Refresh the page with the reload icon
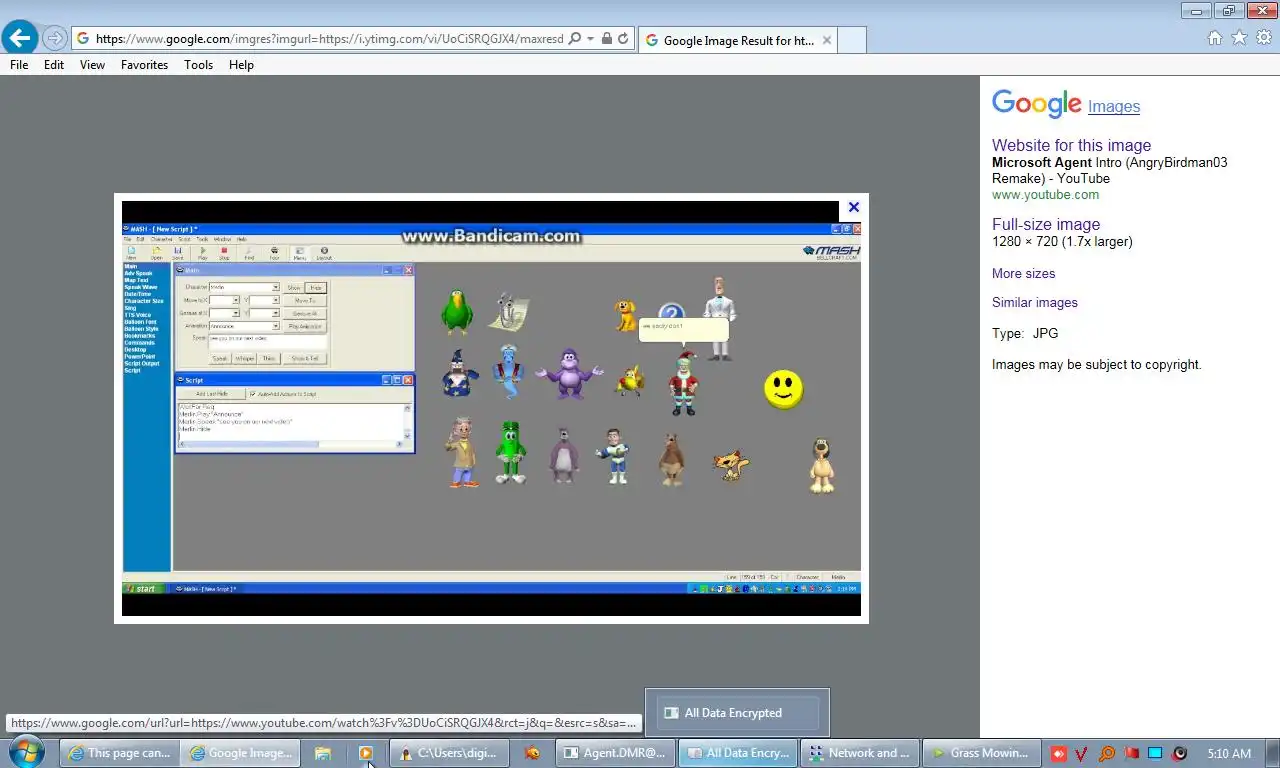The image size is (1280, 768). [623, 39]
